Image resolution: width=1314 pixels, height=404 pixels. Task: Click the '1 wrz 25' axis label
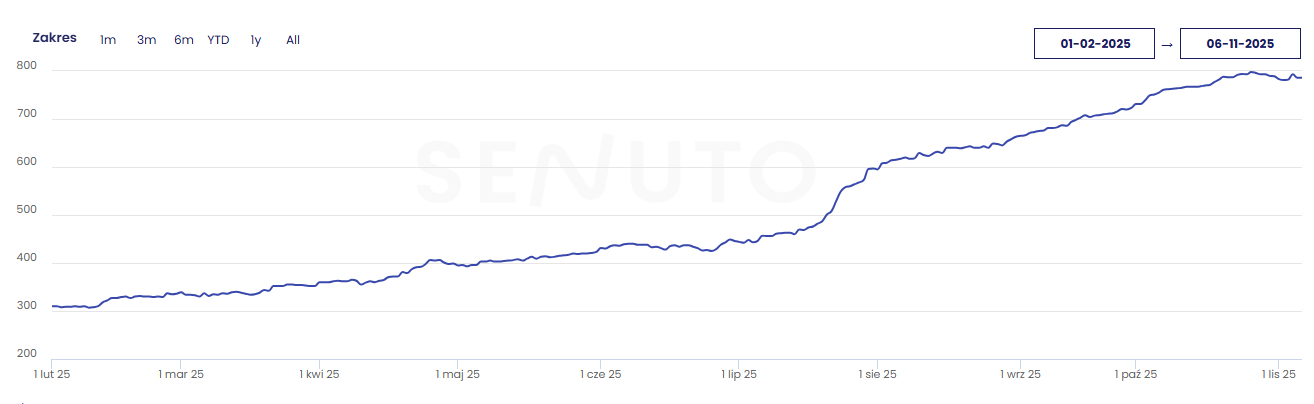[1020, 375]
